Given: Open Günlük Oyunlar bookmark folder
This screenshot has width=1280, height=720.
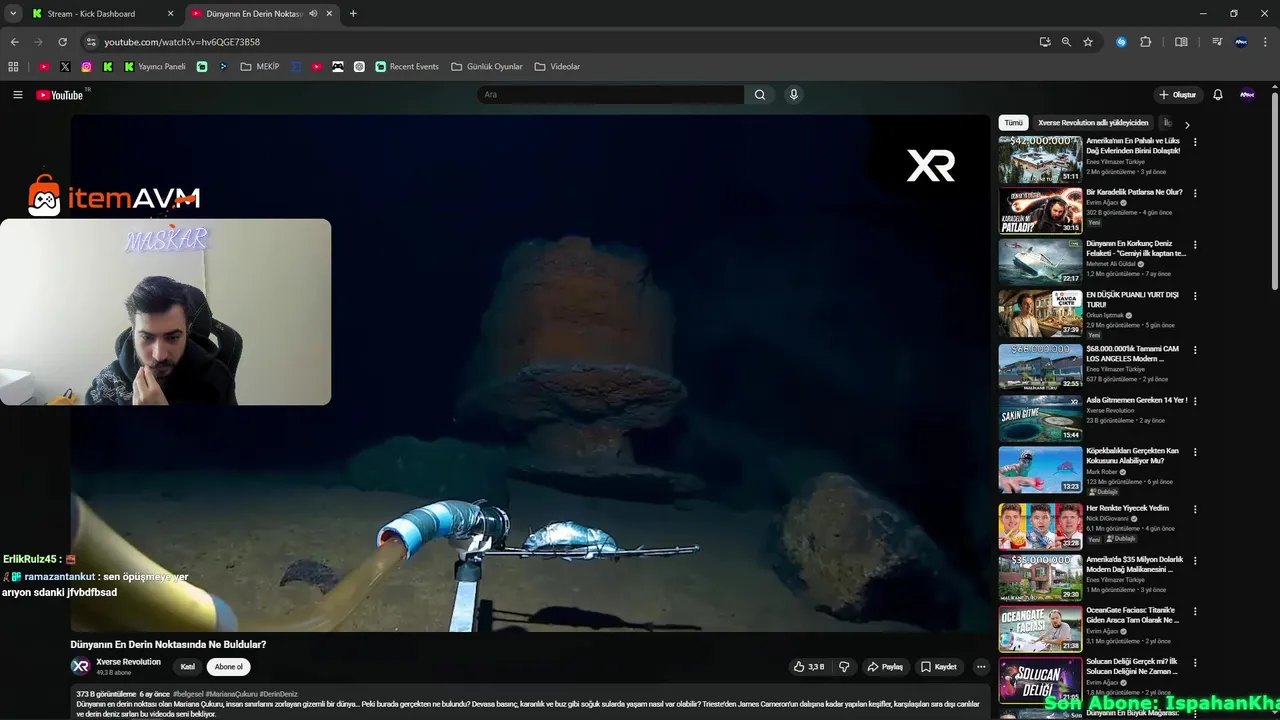Looking at the screenshot, I should click(x=487, y=67).
